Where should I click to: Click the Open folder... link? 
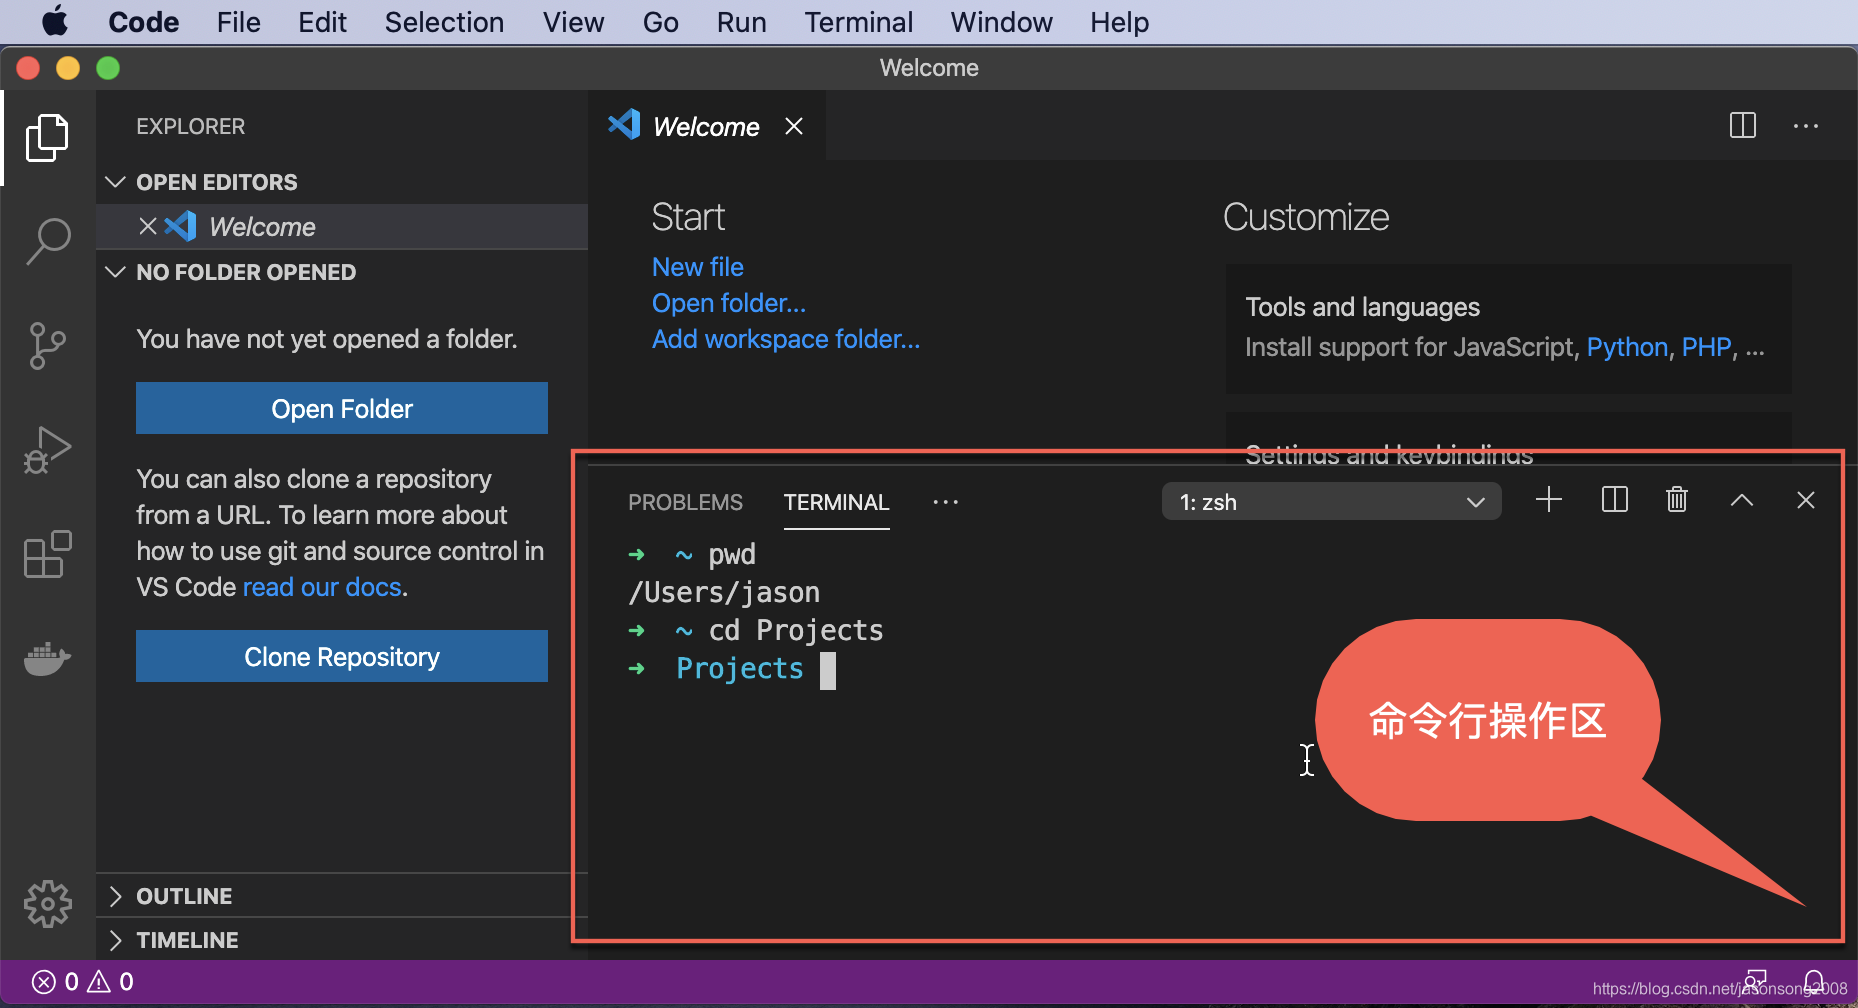[x=728, y=303]
